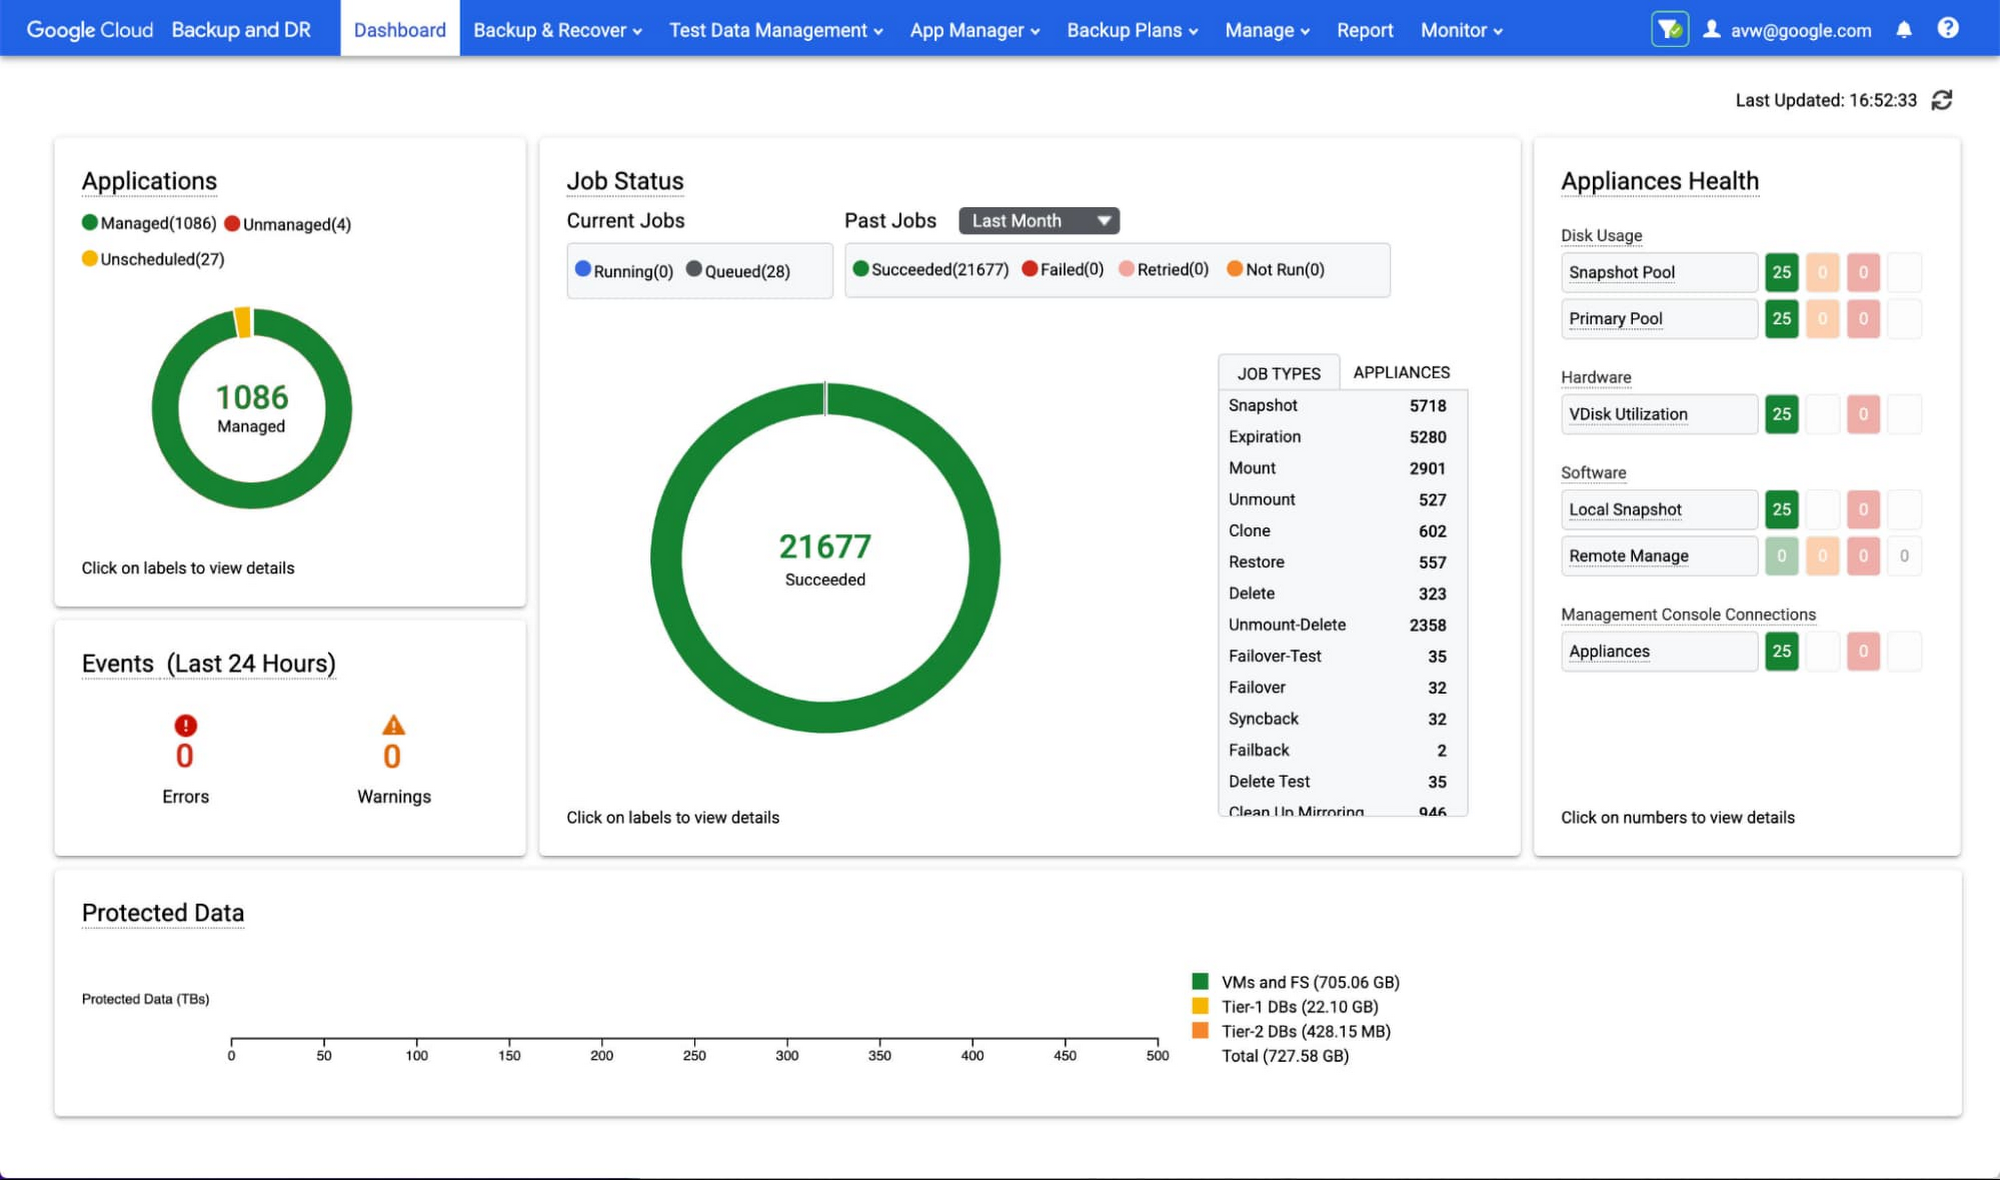Expand the Monitor menu item

pyautogui.click(x=1458, y=28)
